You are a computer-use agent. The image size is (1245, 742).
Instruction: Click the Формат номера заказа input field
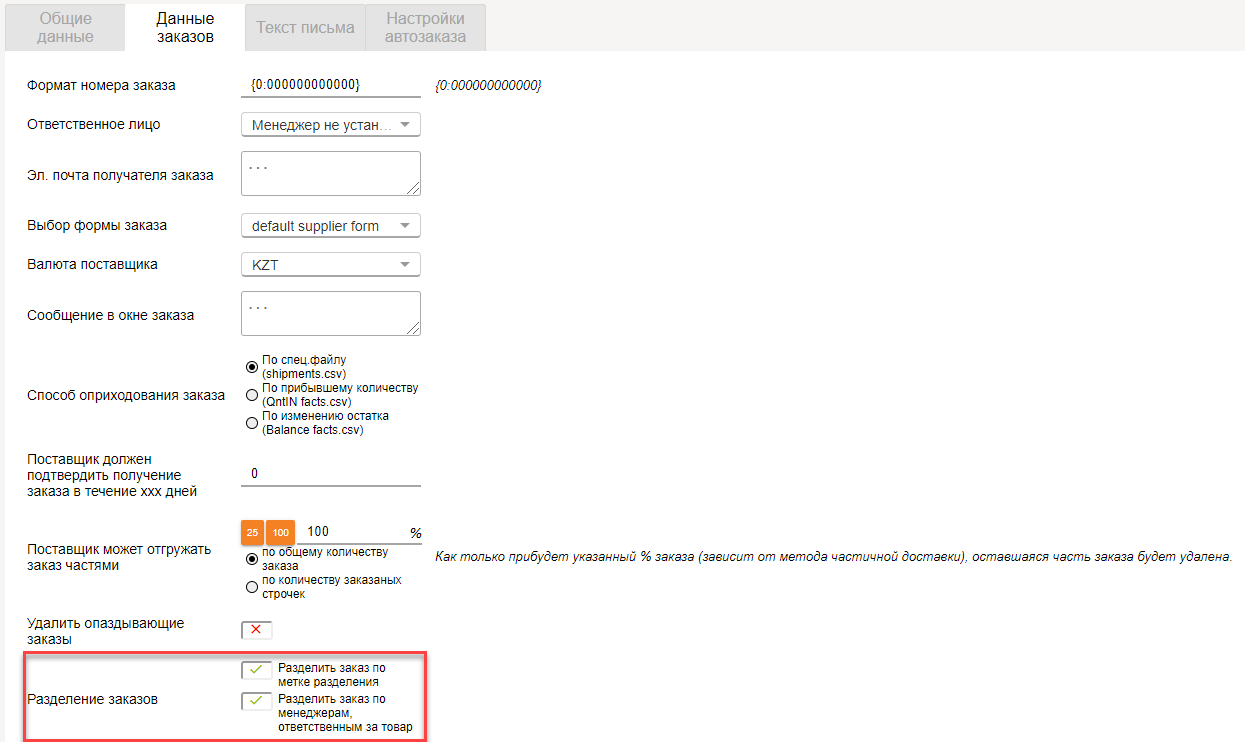(x=330, y=85)
